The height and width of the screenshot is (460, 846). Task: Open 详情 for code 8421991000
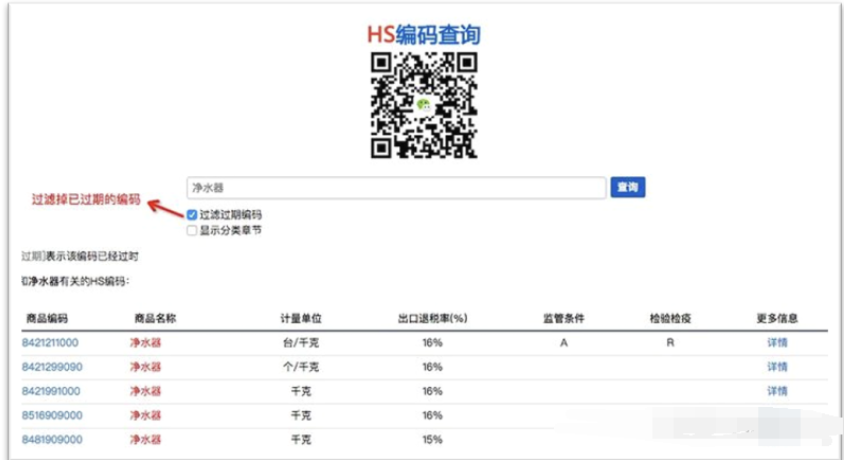(777, 391)
